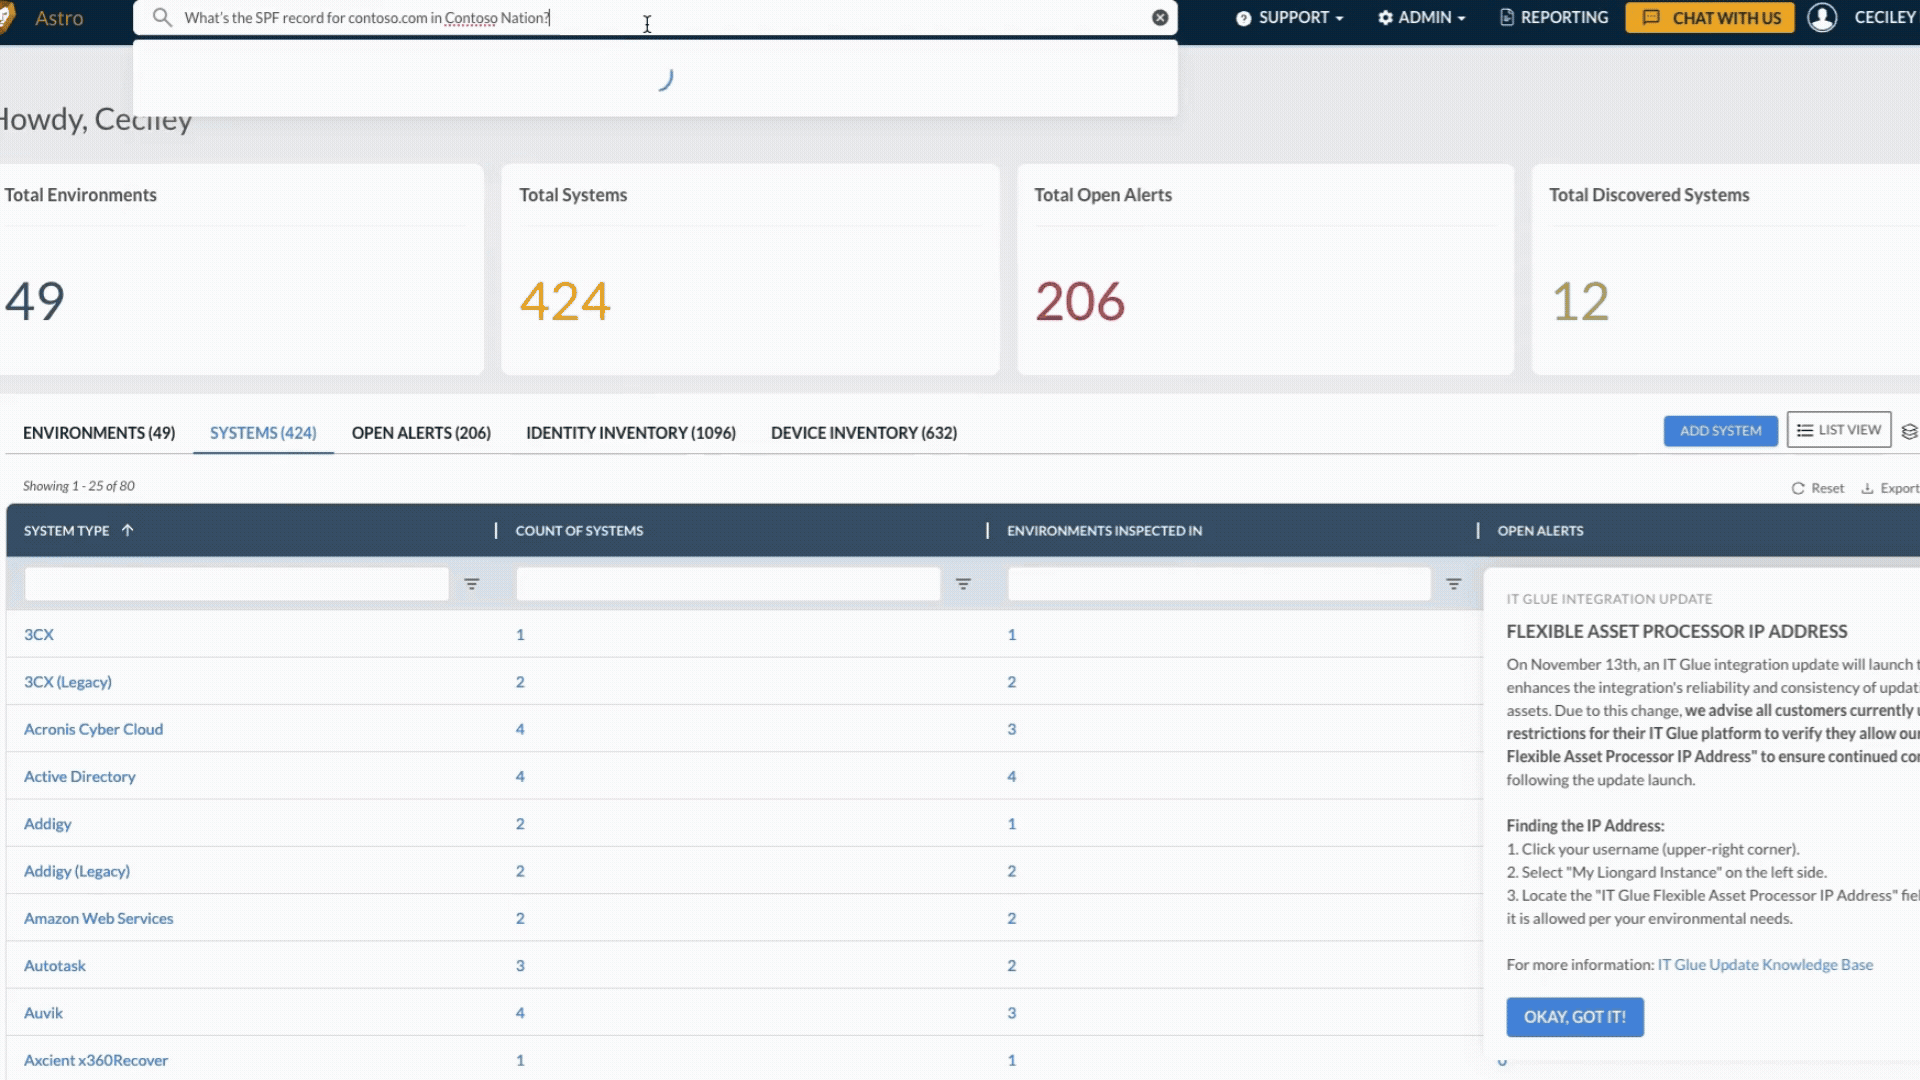Click the System Type filter text field
Screen dimensions: 1920x1080
[236, 584]
